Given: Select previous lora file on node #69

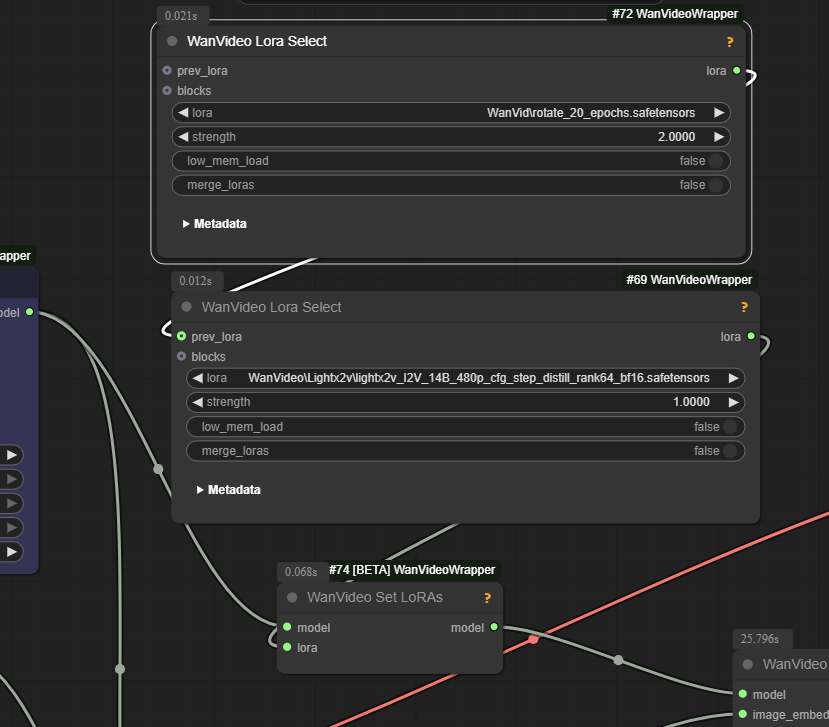Looking at the screenshot, I should [198, 378].
